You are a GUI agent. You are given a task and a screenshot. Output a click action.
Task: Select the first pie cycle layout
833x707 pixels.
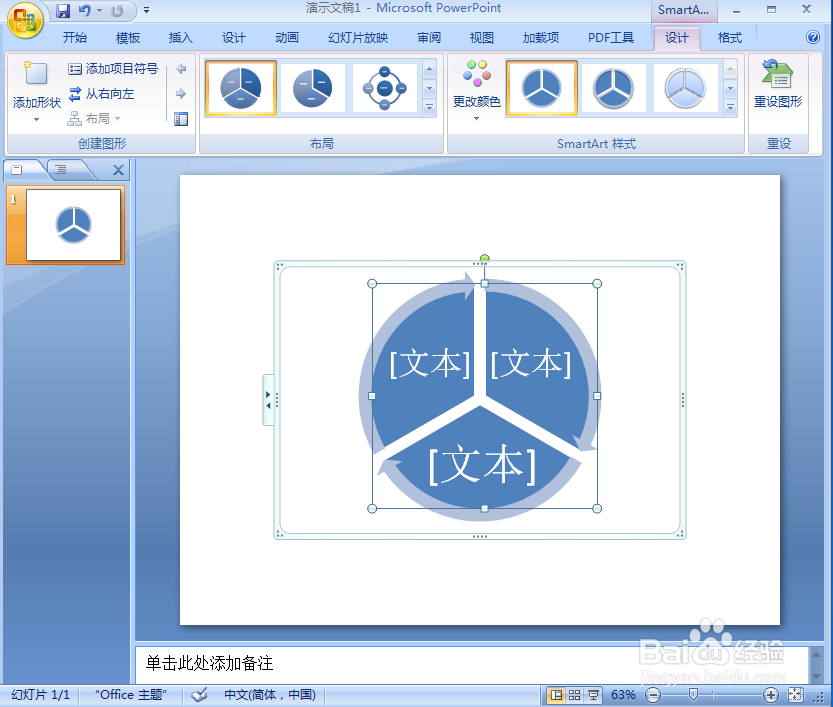[241, 88]
